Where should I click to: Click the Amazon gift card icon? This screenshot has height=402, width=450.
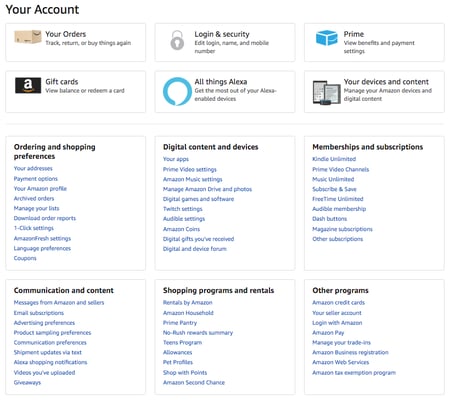pos(28,85)
